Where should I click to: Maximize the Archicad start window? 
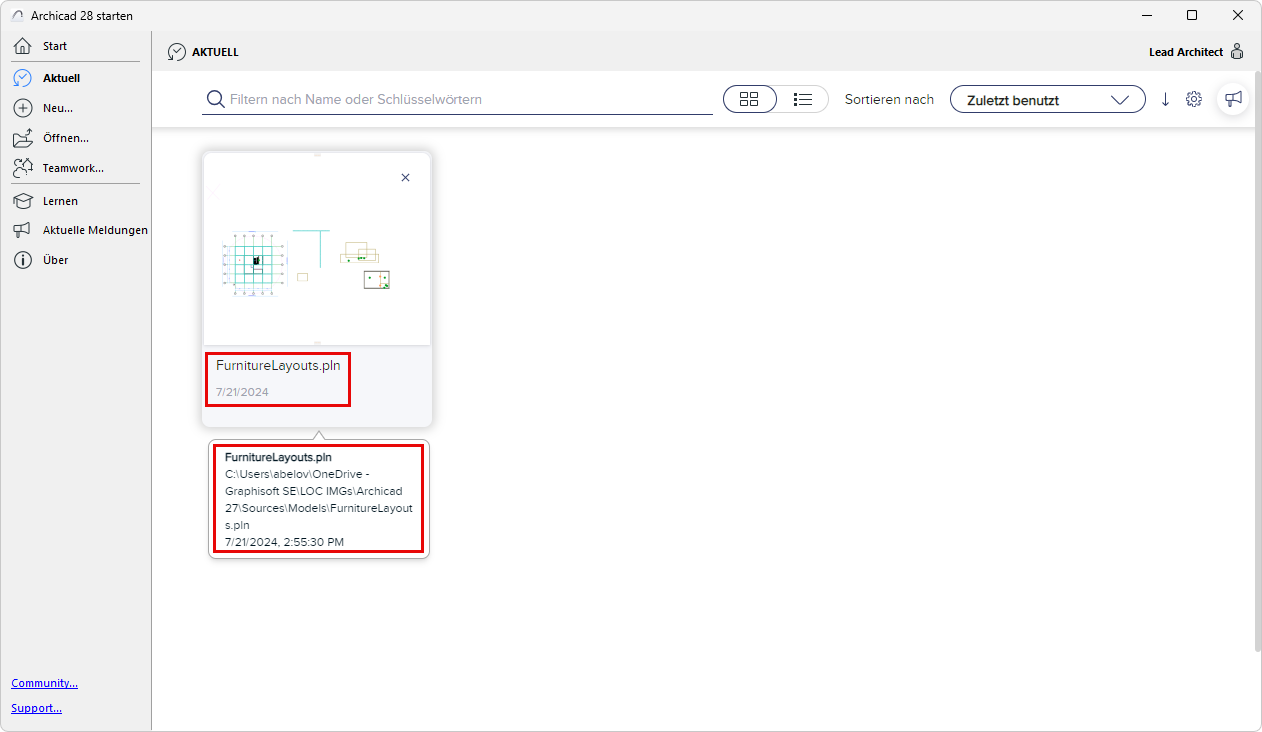[x=1192, y=15]
